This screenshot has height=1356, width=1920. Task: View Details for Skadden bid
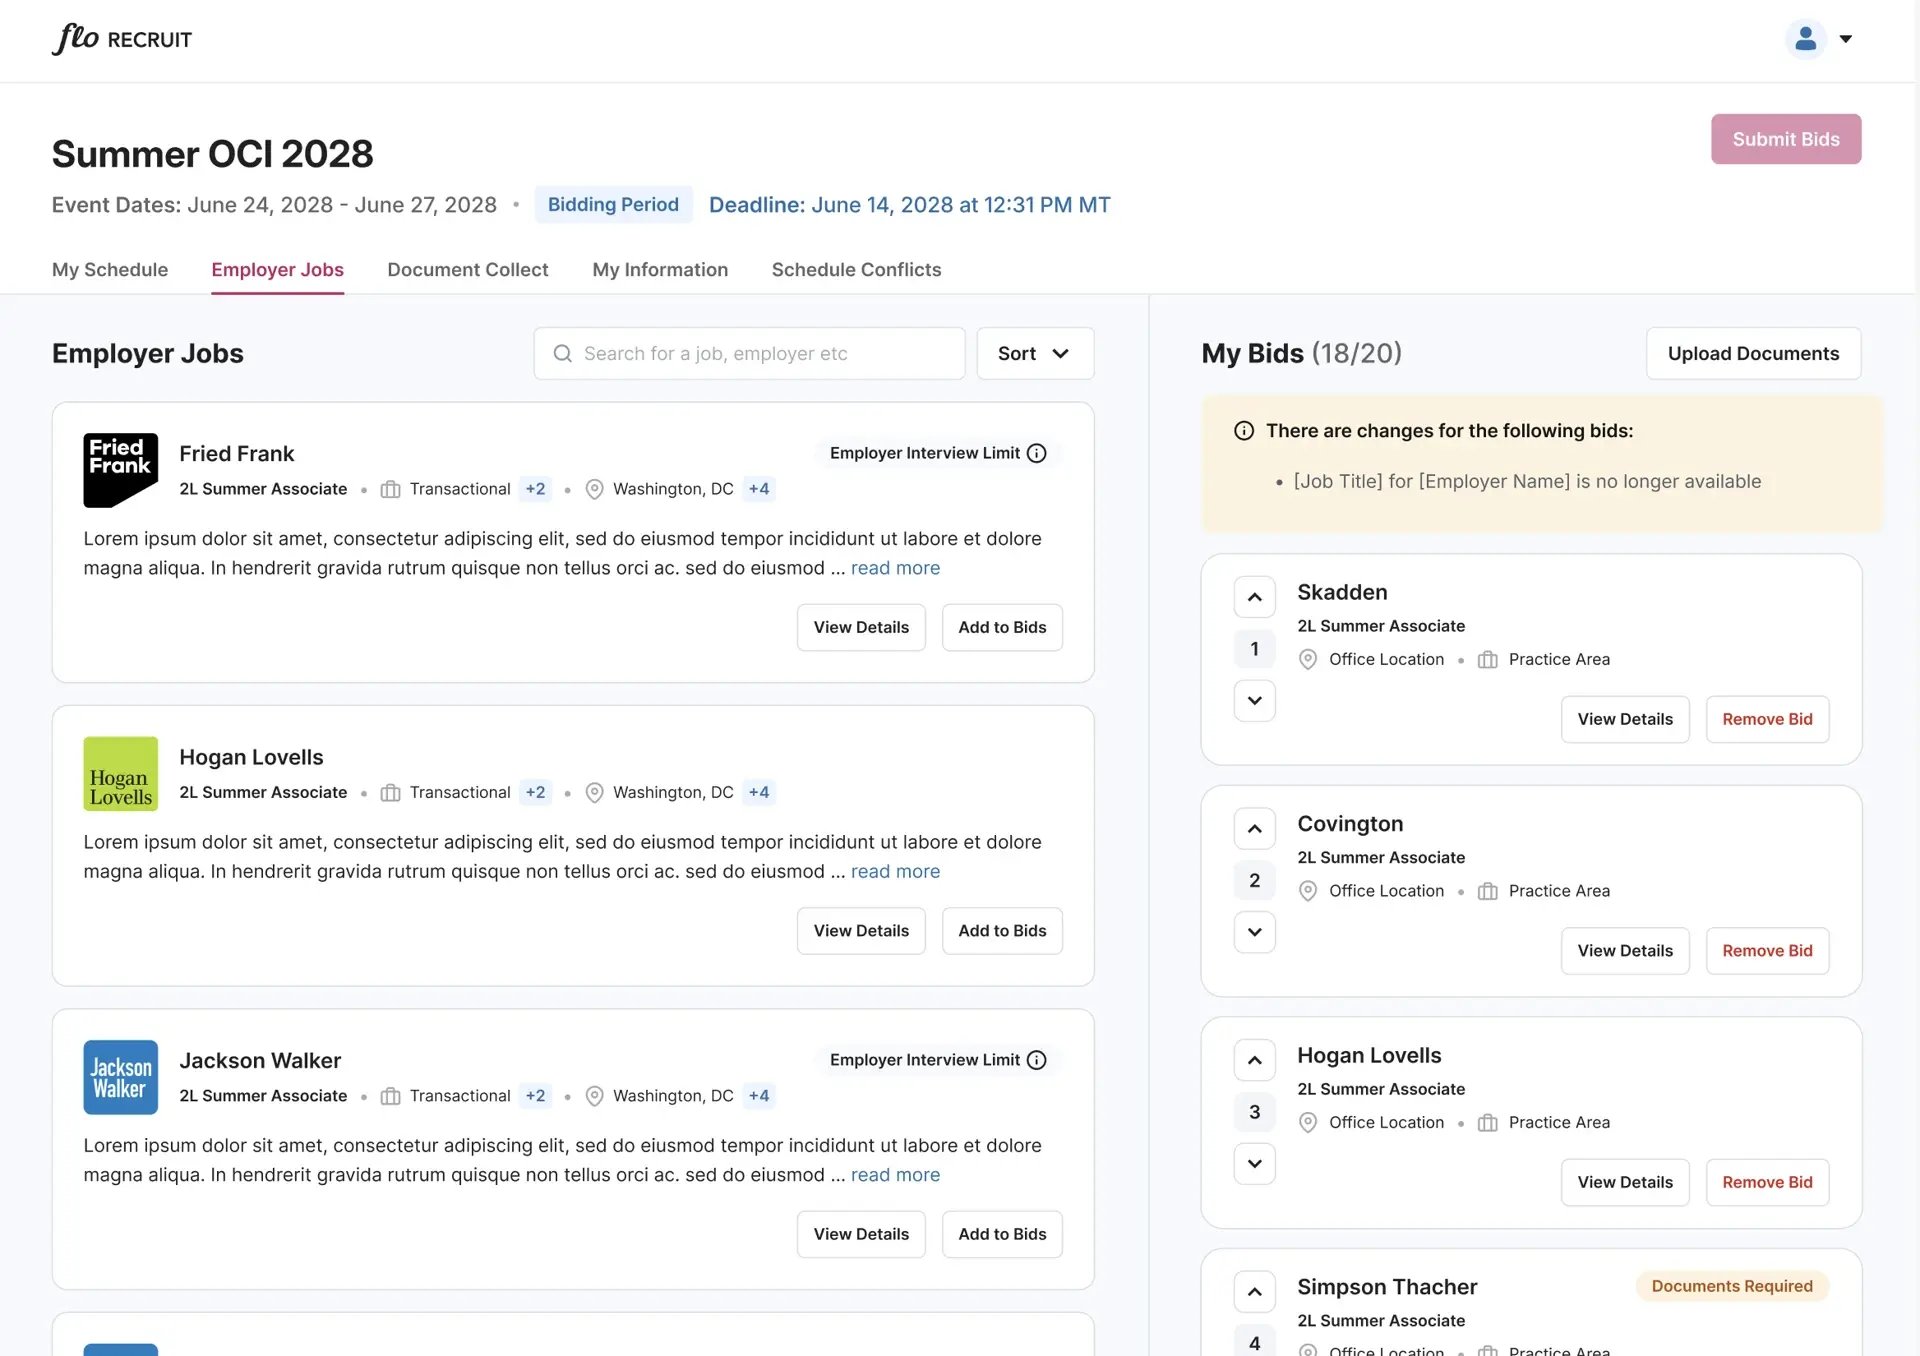pyautogui.click(x=1625, y=719)
